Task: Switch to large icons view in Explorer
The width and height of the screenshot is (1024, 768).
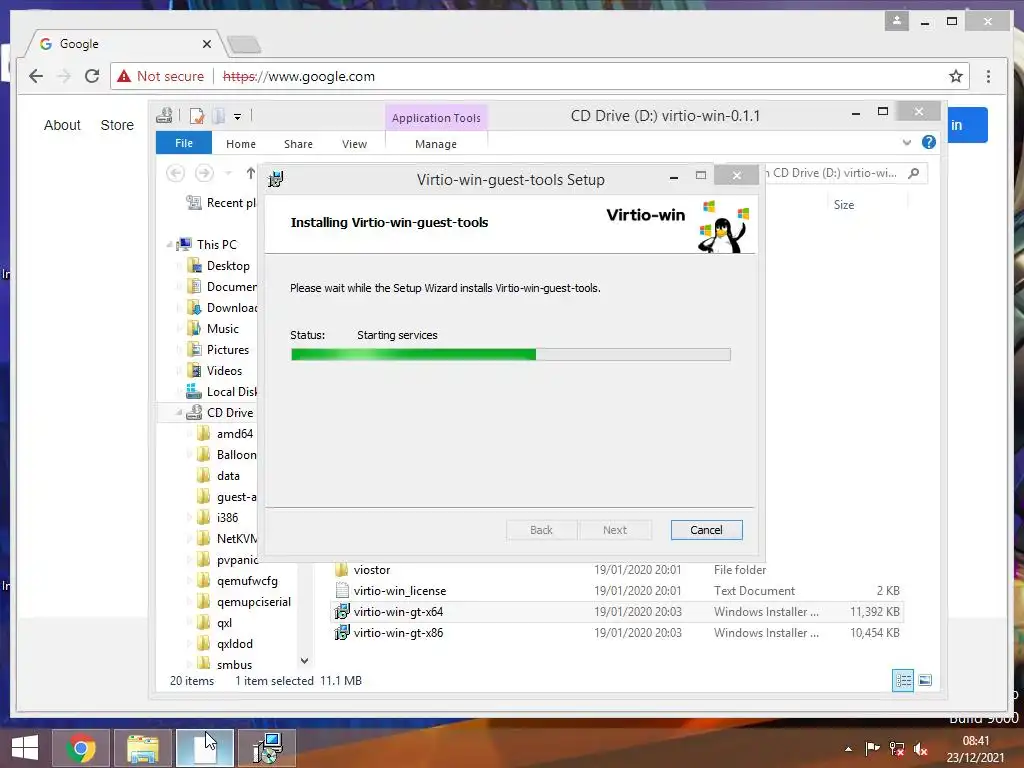Action: tap(925, 680)
